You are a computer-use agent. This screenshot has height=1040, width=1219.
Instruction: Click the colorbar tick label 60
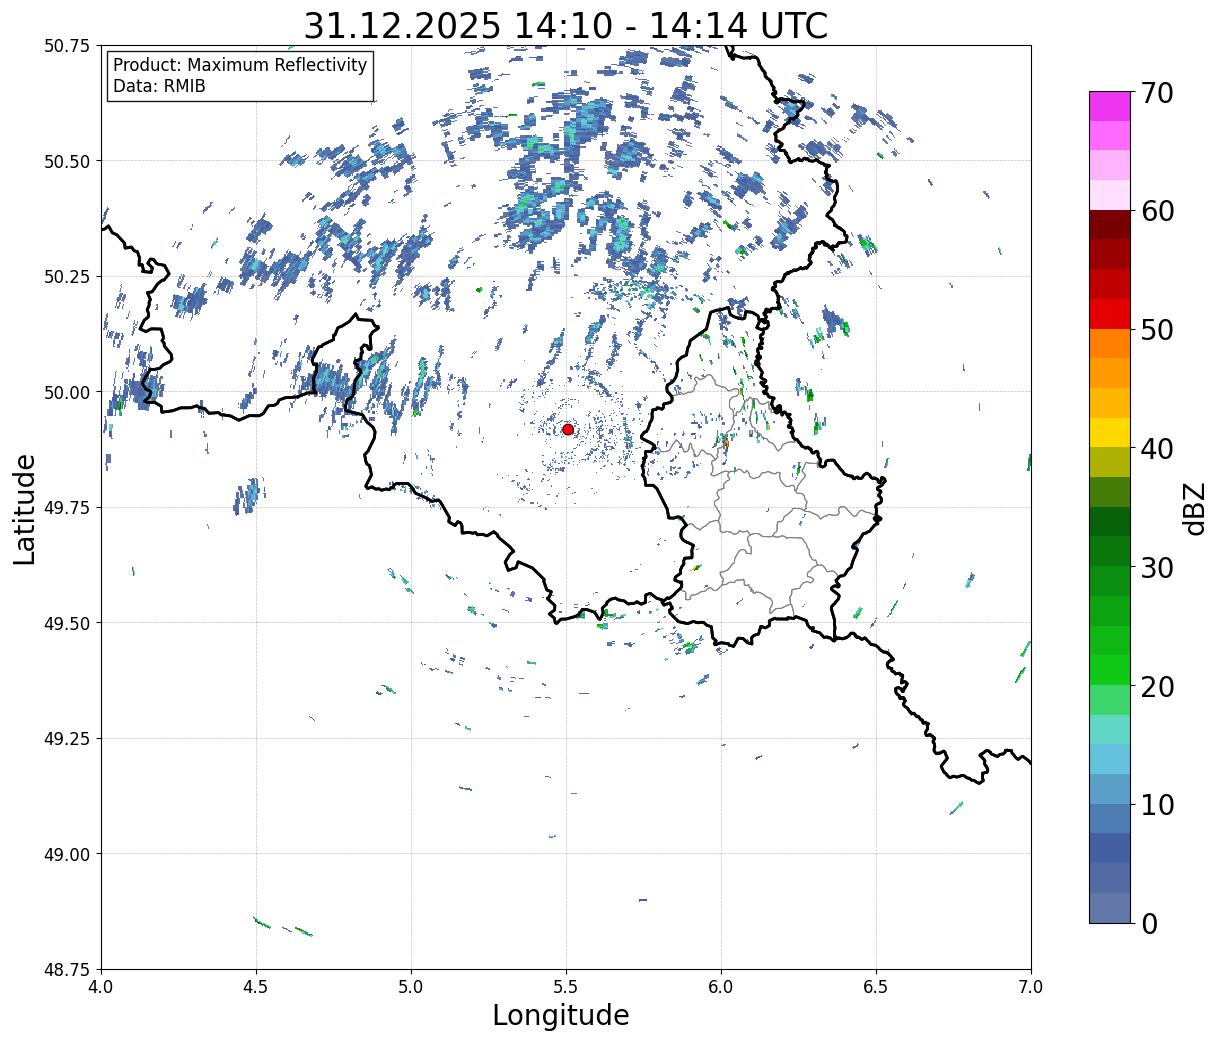(x=1156, y=211)
